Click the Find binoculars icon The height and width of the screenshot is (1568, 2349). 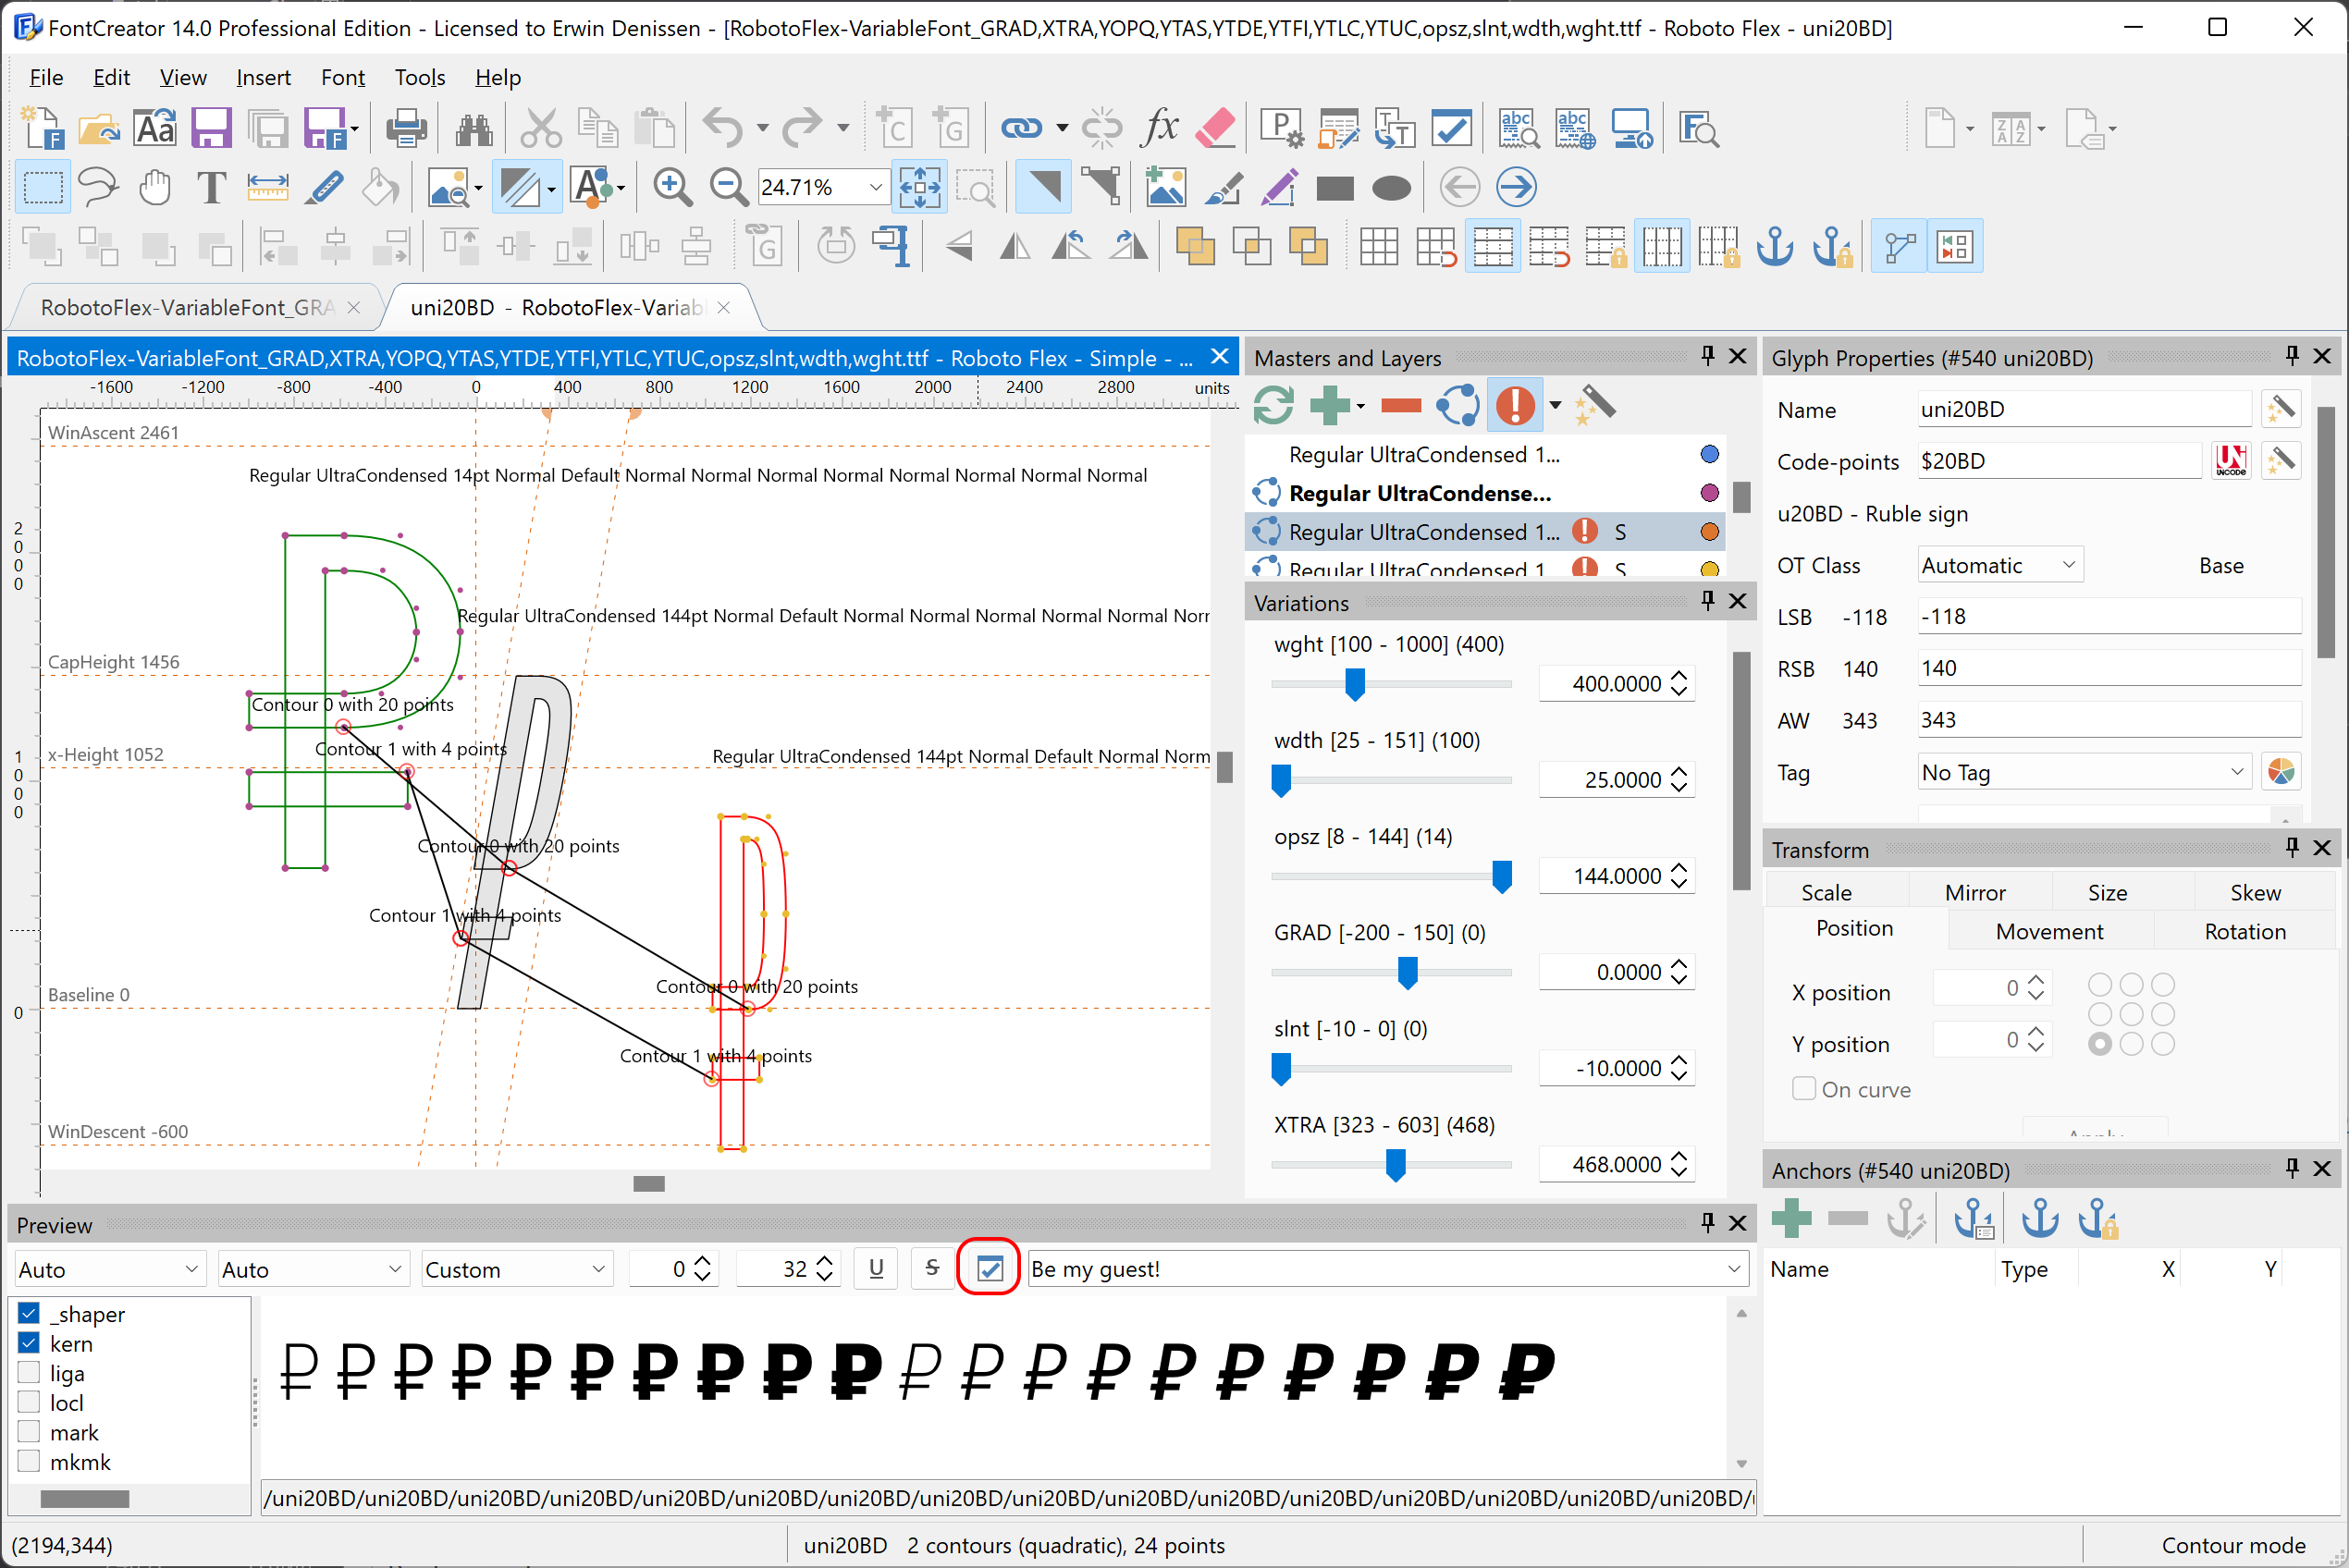(474, 129)
